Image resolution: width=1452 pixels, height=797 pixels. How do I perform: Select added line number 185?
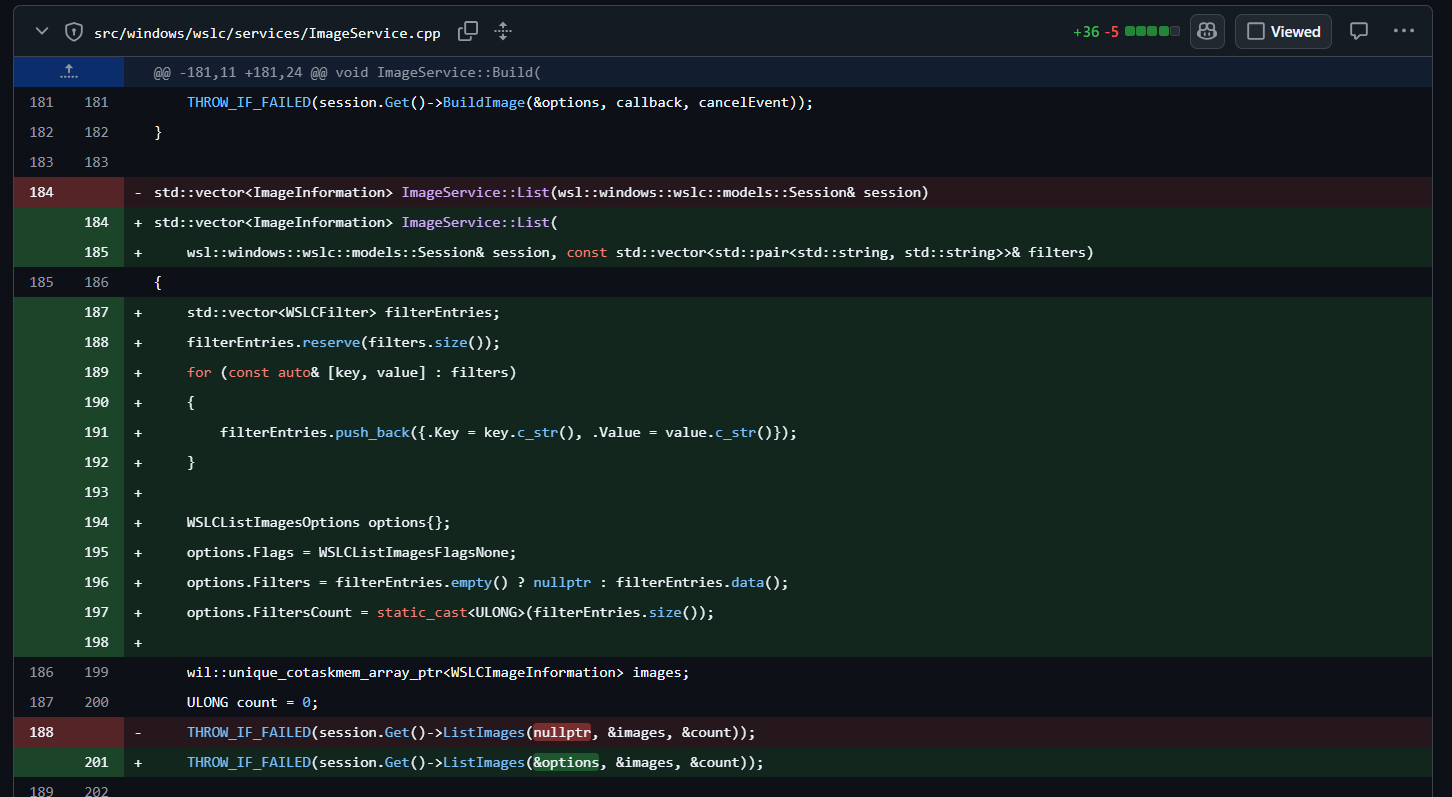96,252
